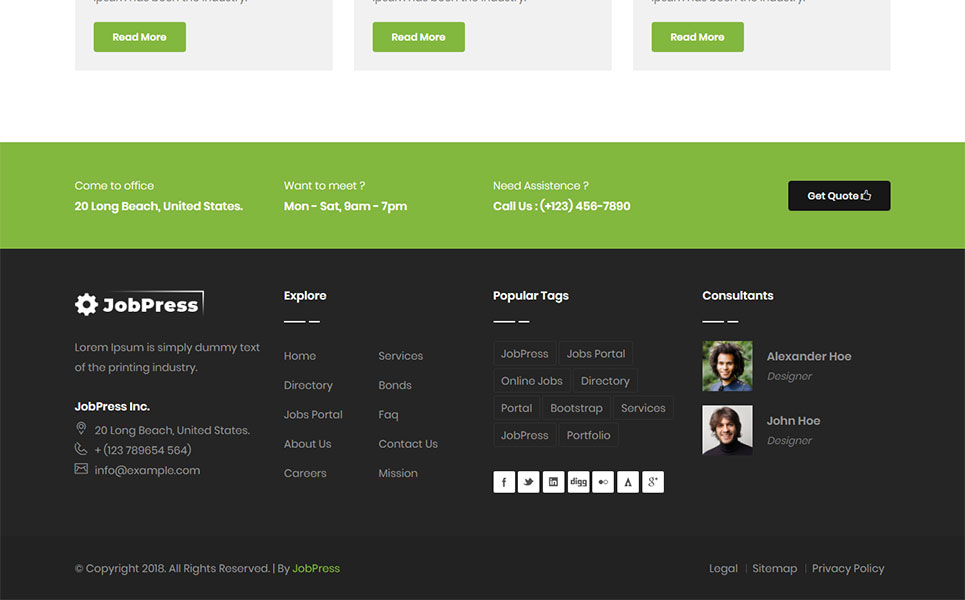Select the Directory popular tag
965x600 pixels.
pos(605,381)
